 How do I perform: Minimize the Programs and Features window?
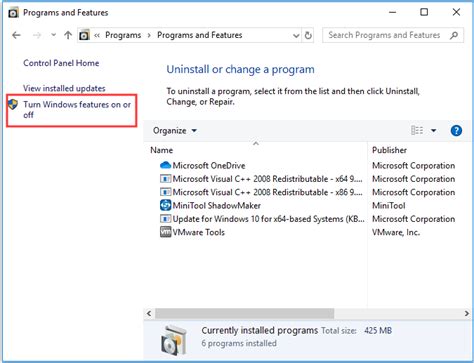pyautogui.click(x=393, y=13)
